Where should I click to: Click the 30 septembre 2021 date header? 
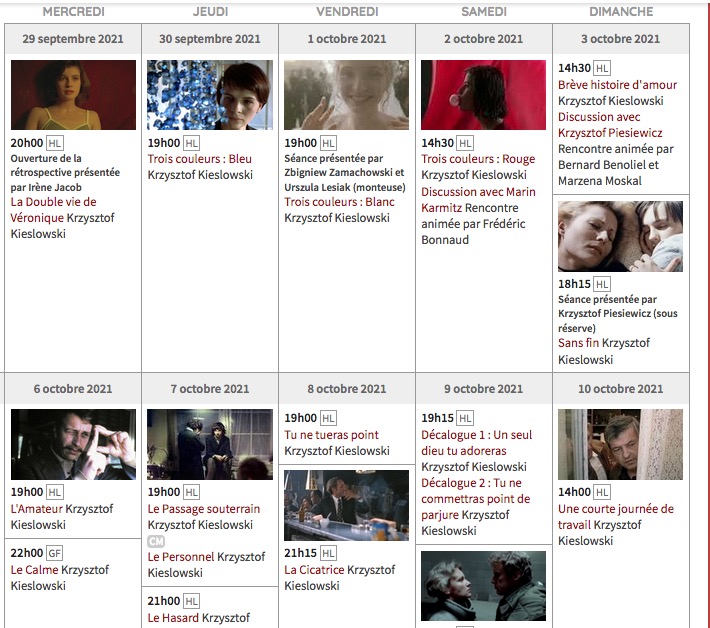(x=210, y=39)
